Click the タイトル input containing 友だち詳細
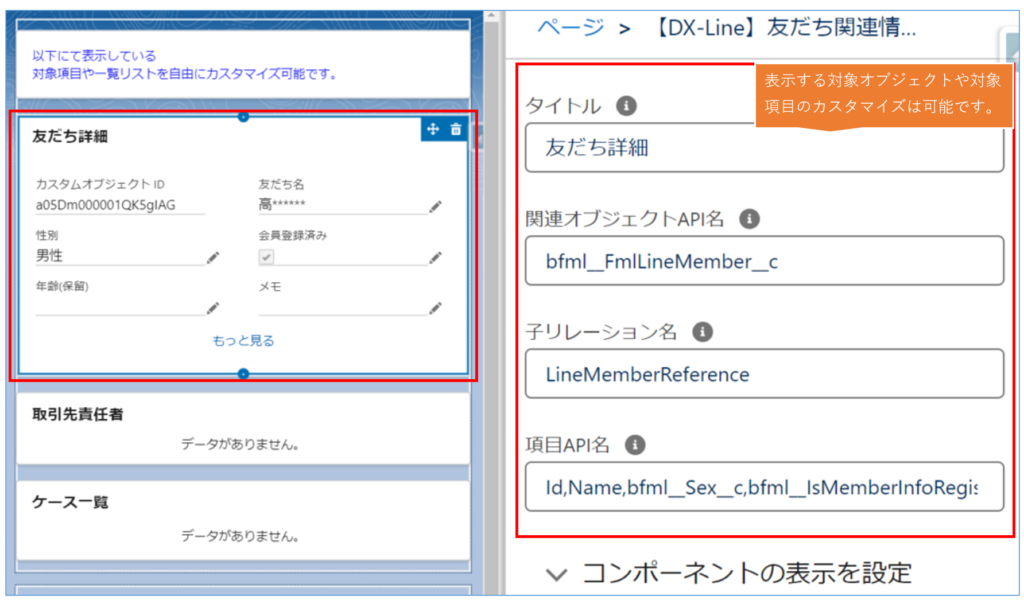The height and width of the screenshot is (604, 1024). (x=764, y=148)
